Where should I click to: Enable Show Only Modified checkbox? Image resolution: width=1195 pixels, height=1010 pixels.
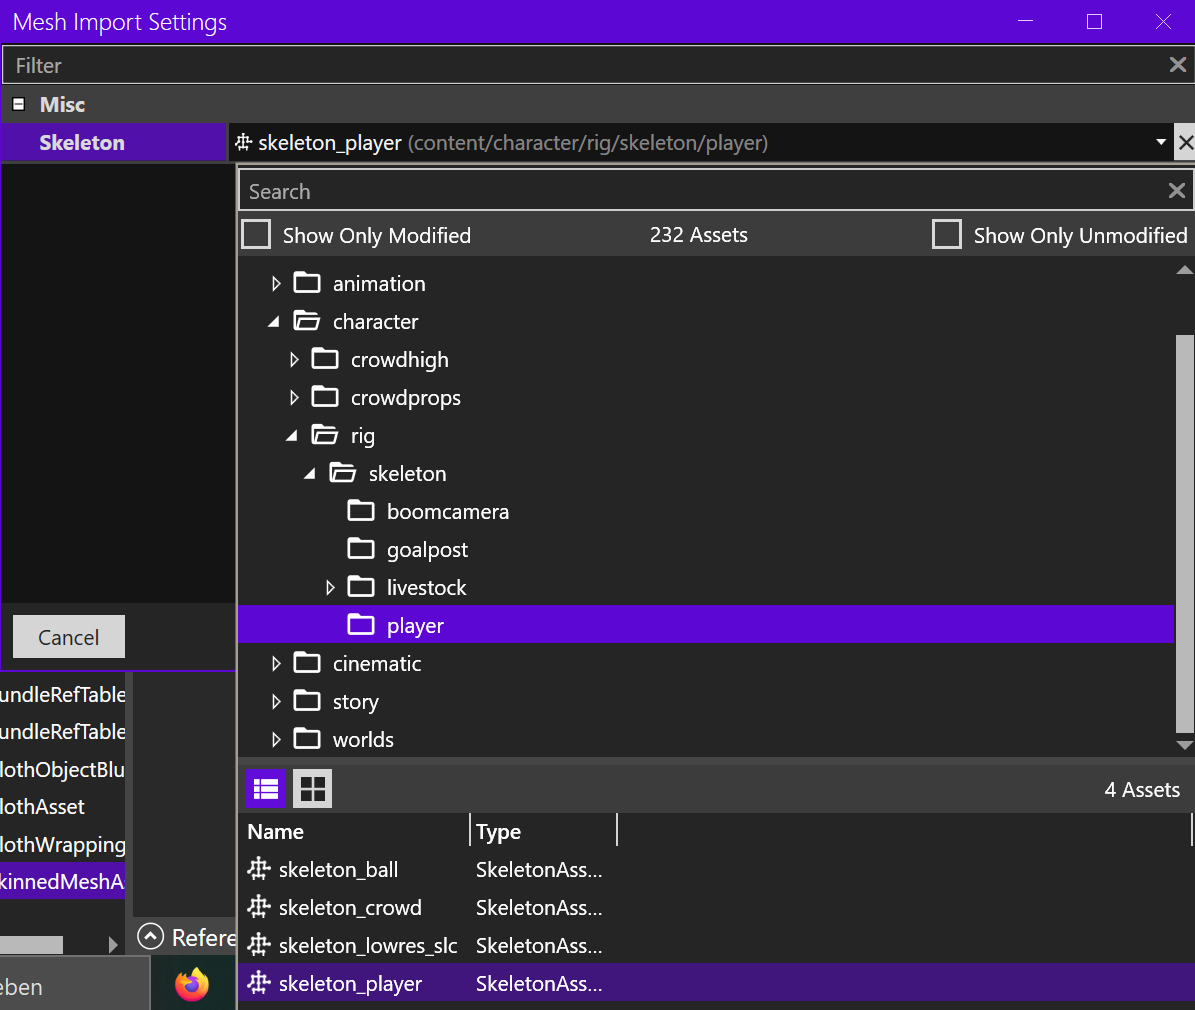tap(257, 235)
